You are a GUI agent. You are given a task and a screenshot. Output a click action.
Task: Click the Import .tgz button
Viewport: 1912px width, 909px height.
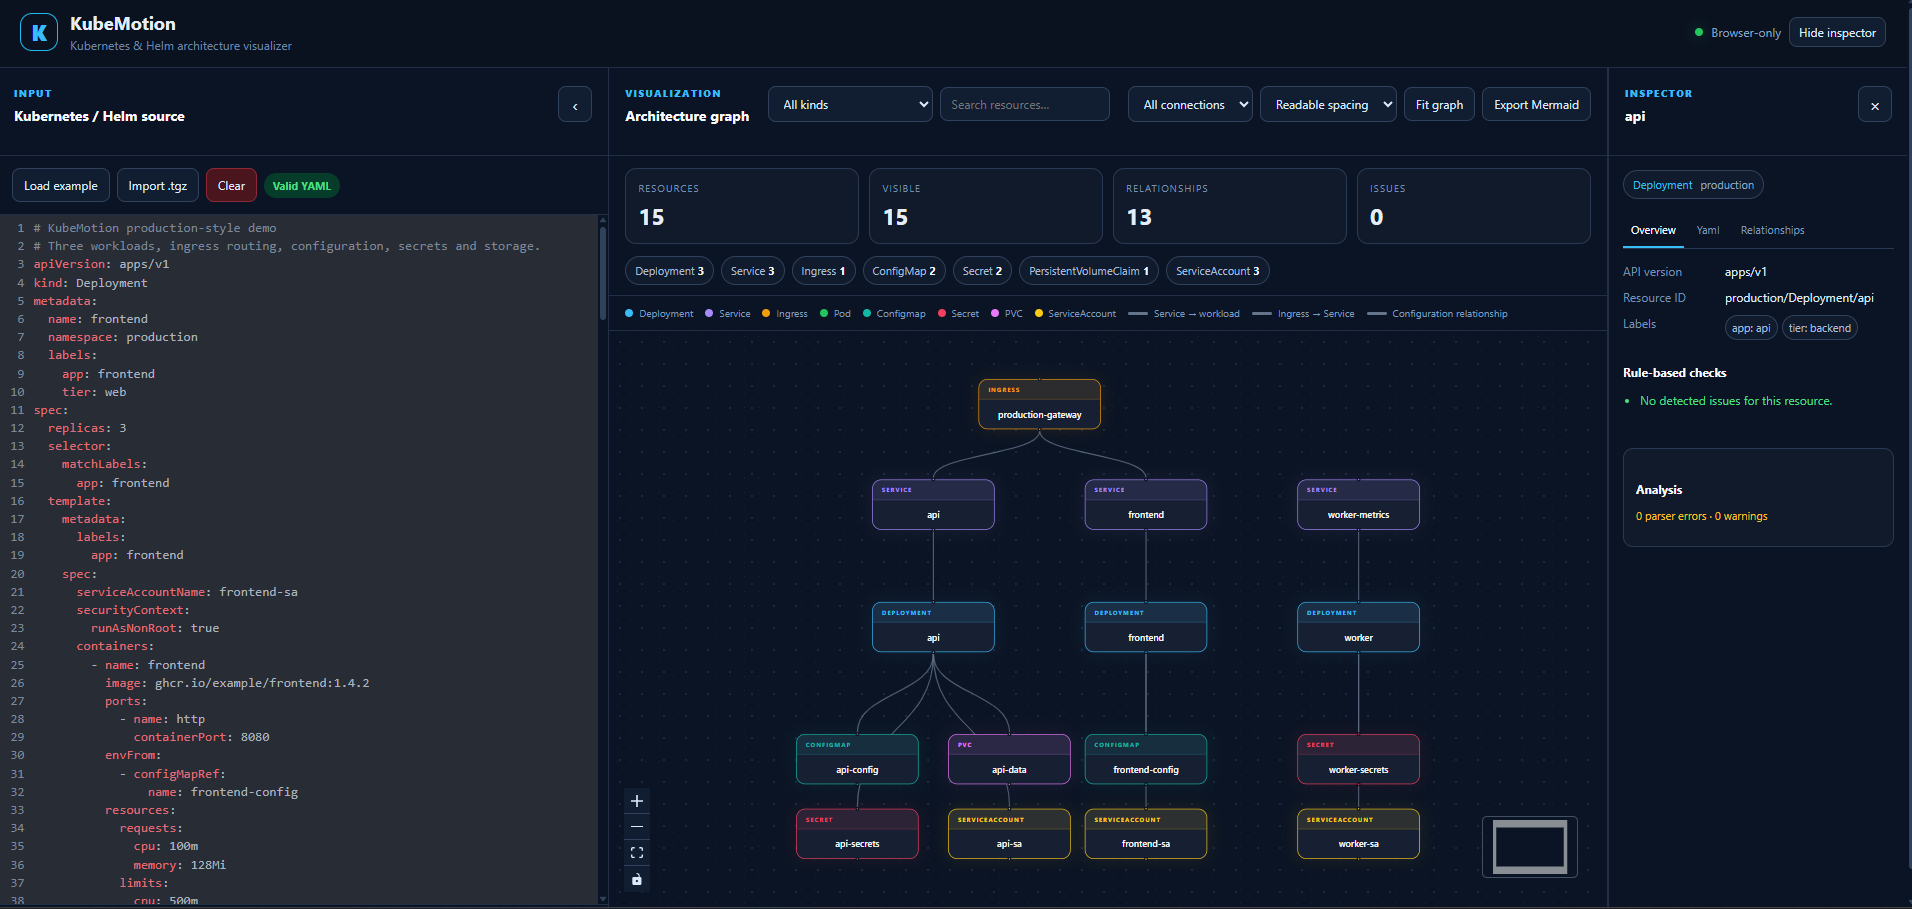pos(158,186)
